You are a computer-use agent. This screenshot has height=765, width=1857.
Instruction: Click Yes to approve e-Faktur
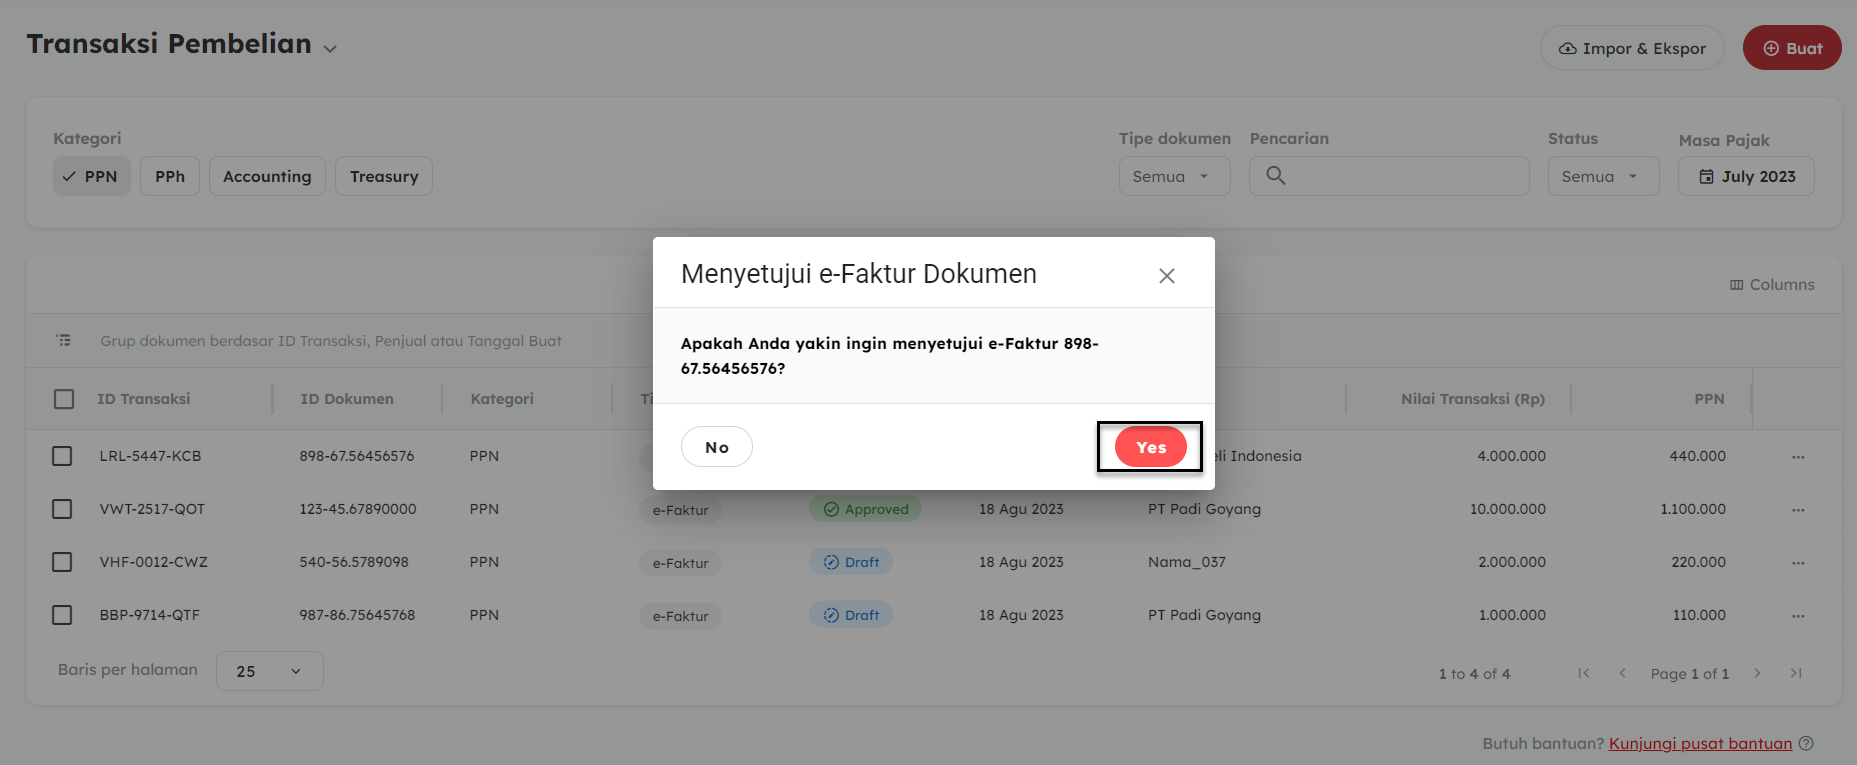(1150, 447)
